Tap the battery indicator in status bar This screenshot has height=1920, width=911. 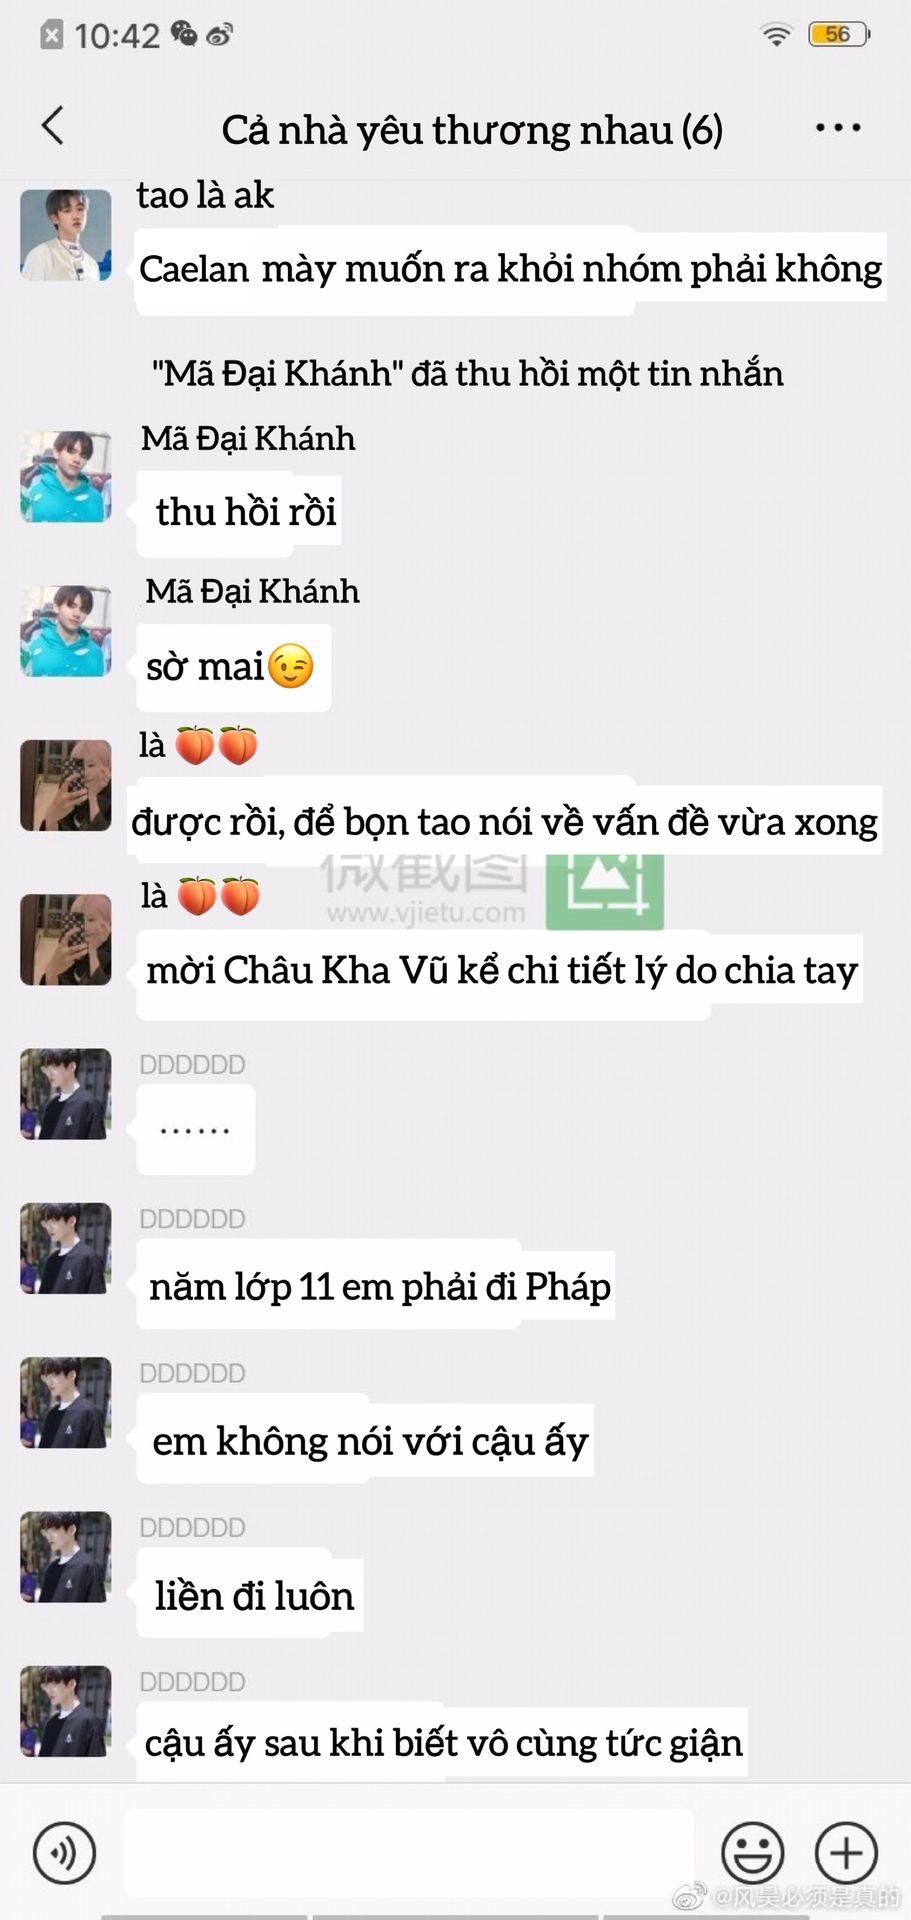[x=839, y=35]
